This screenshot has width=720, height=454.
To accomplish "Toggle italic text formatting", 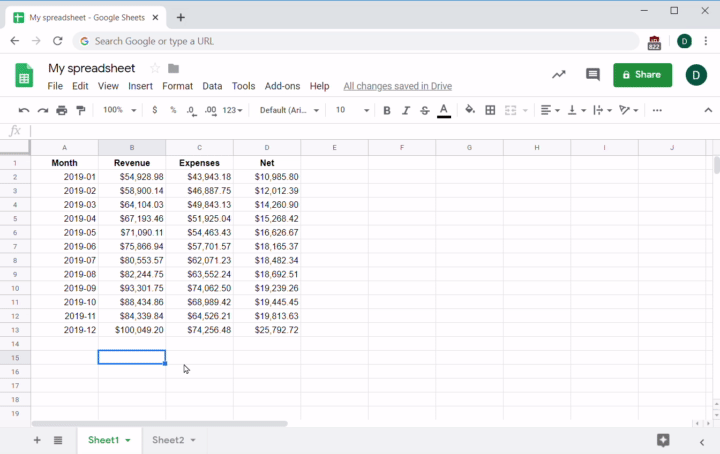I will pos(406,110).
